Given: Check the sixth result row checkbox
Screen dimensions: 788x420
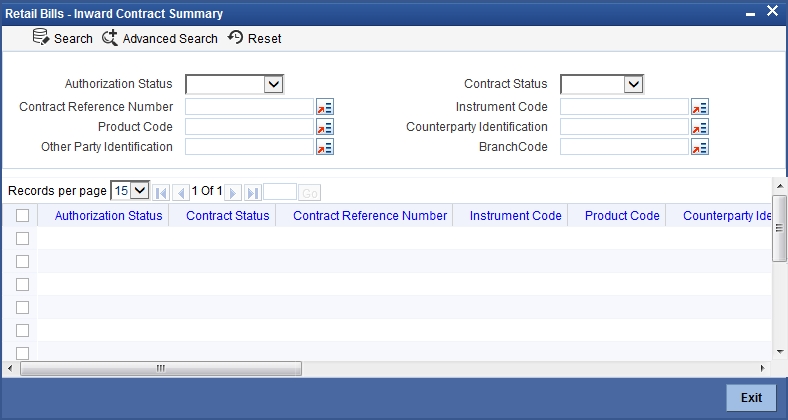Looking at the screenshot, I should [23, 353].
